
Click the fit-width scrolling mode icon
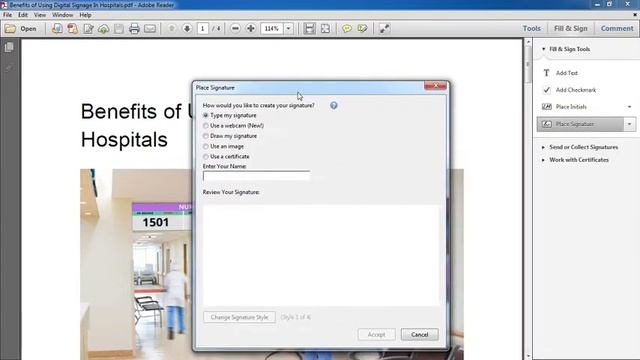pos(310,29)
